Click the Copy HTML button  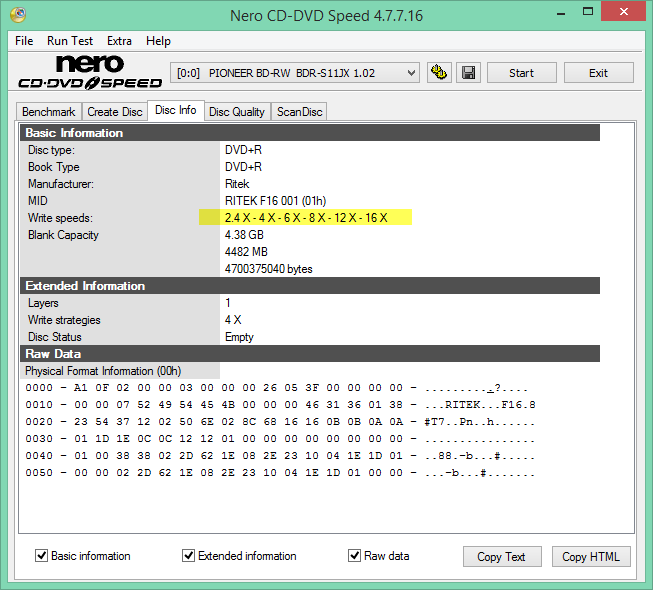[x=591, y=556]
